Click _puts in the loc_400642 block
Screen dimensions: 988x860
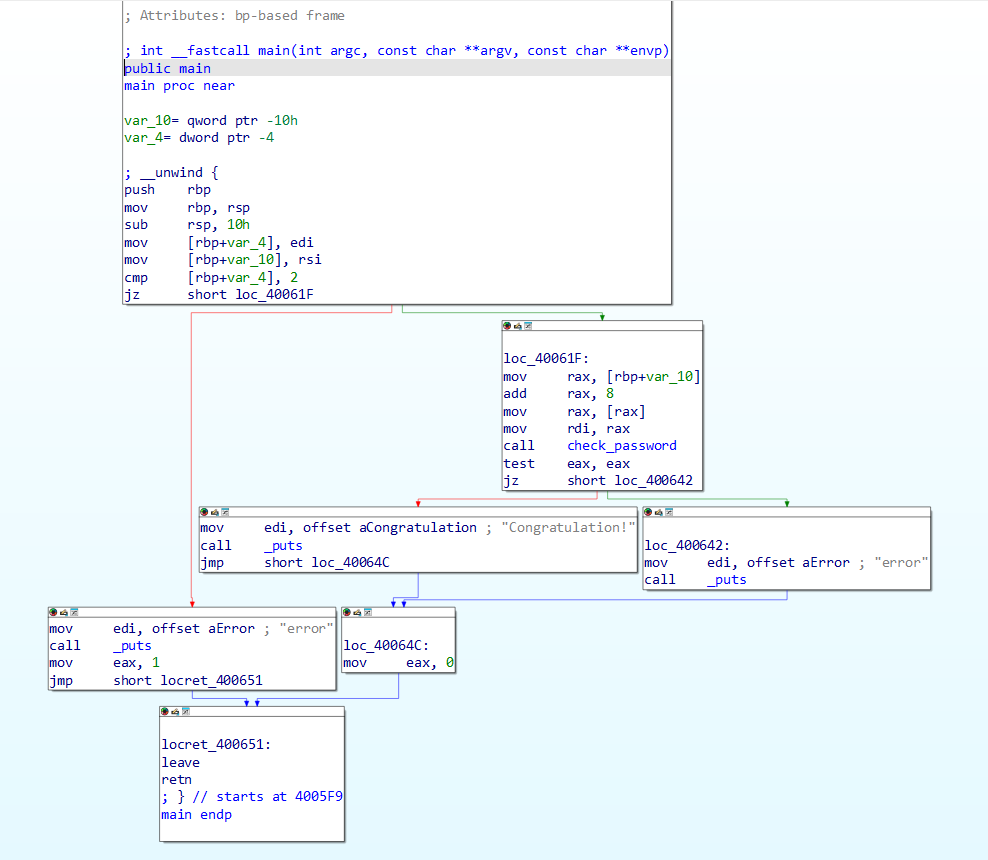pos(727,580)
